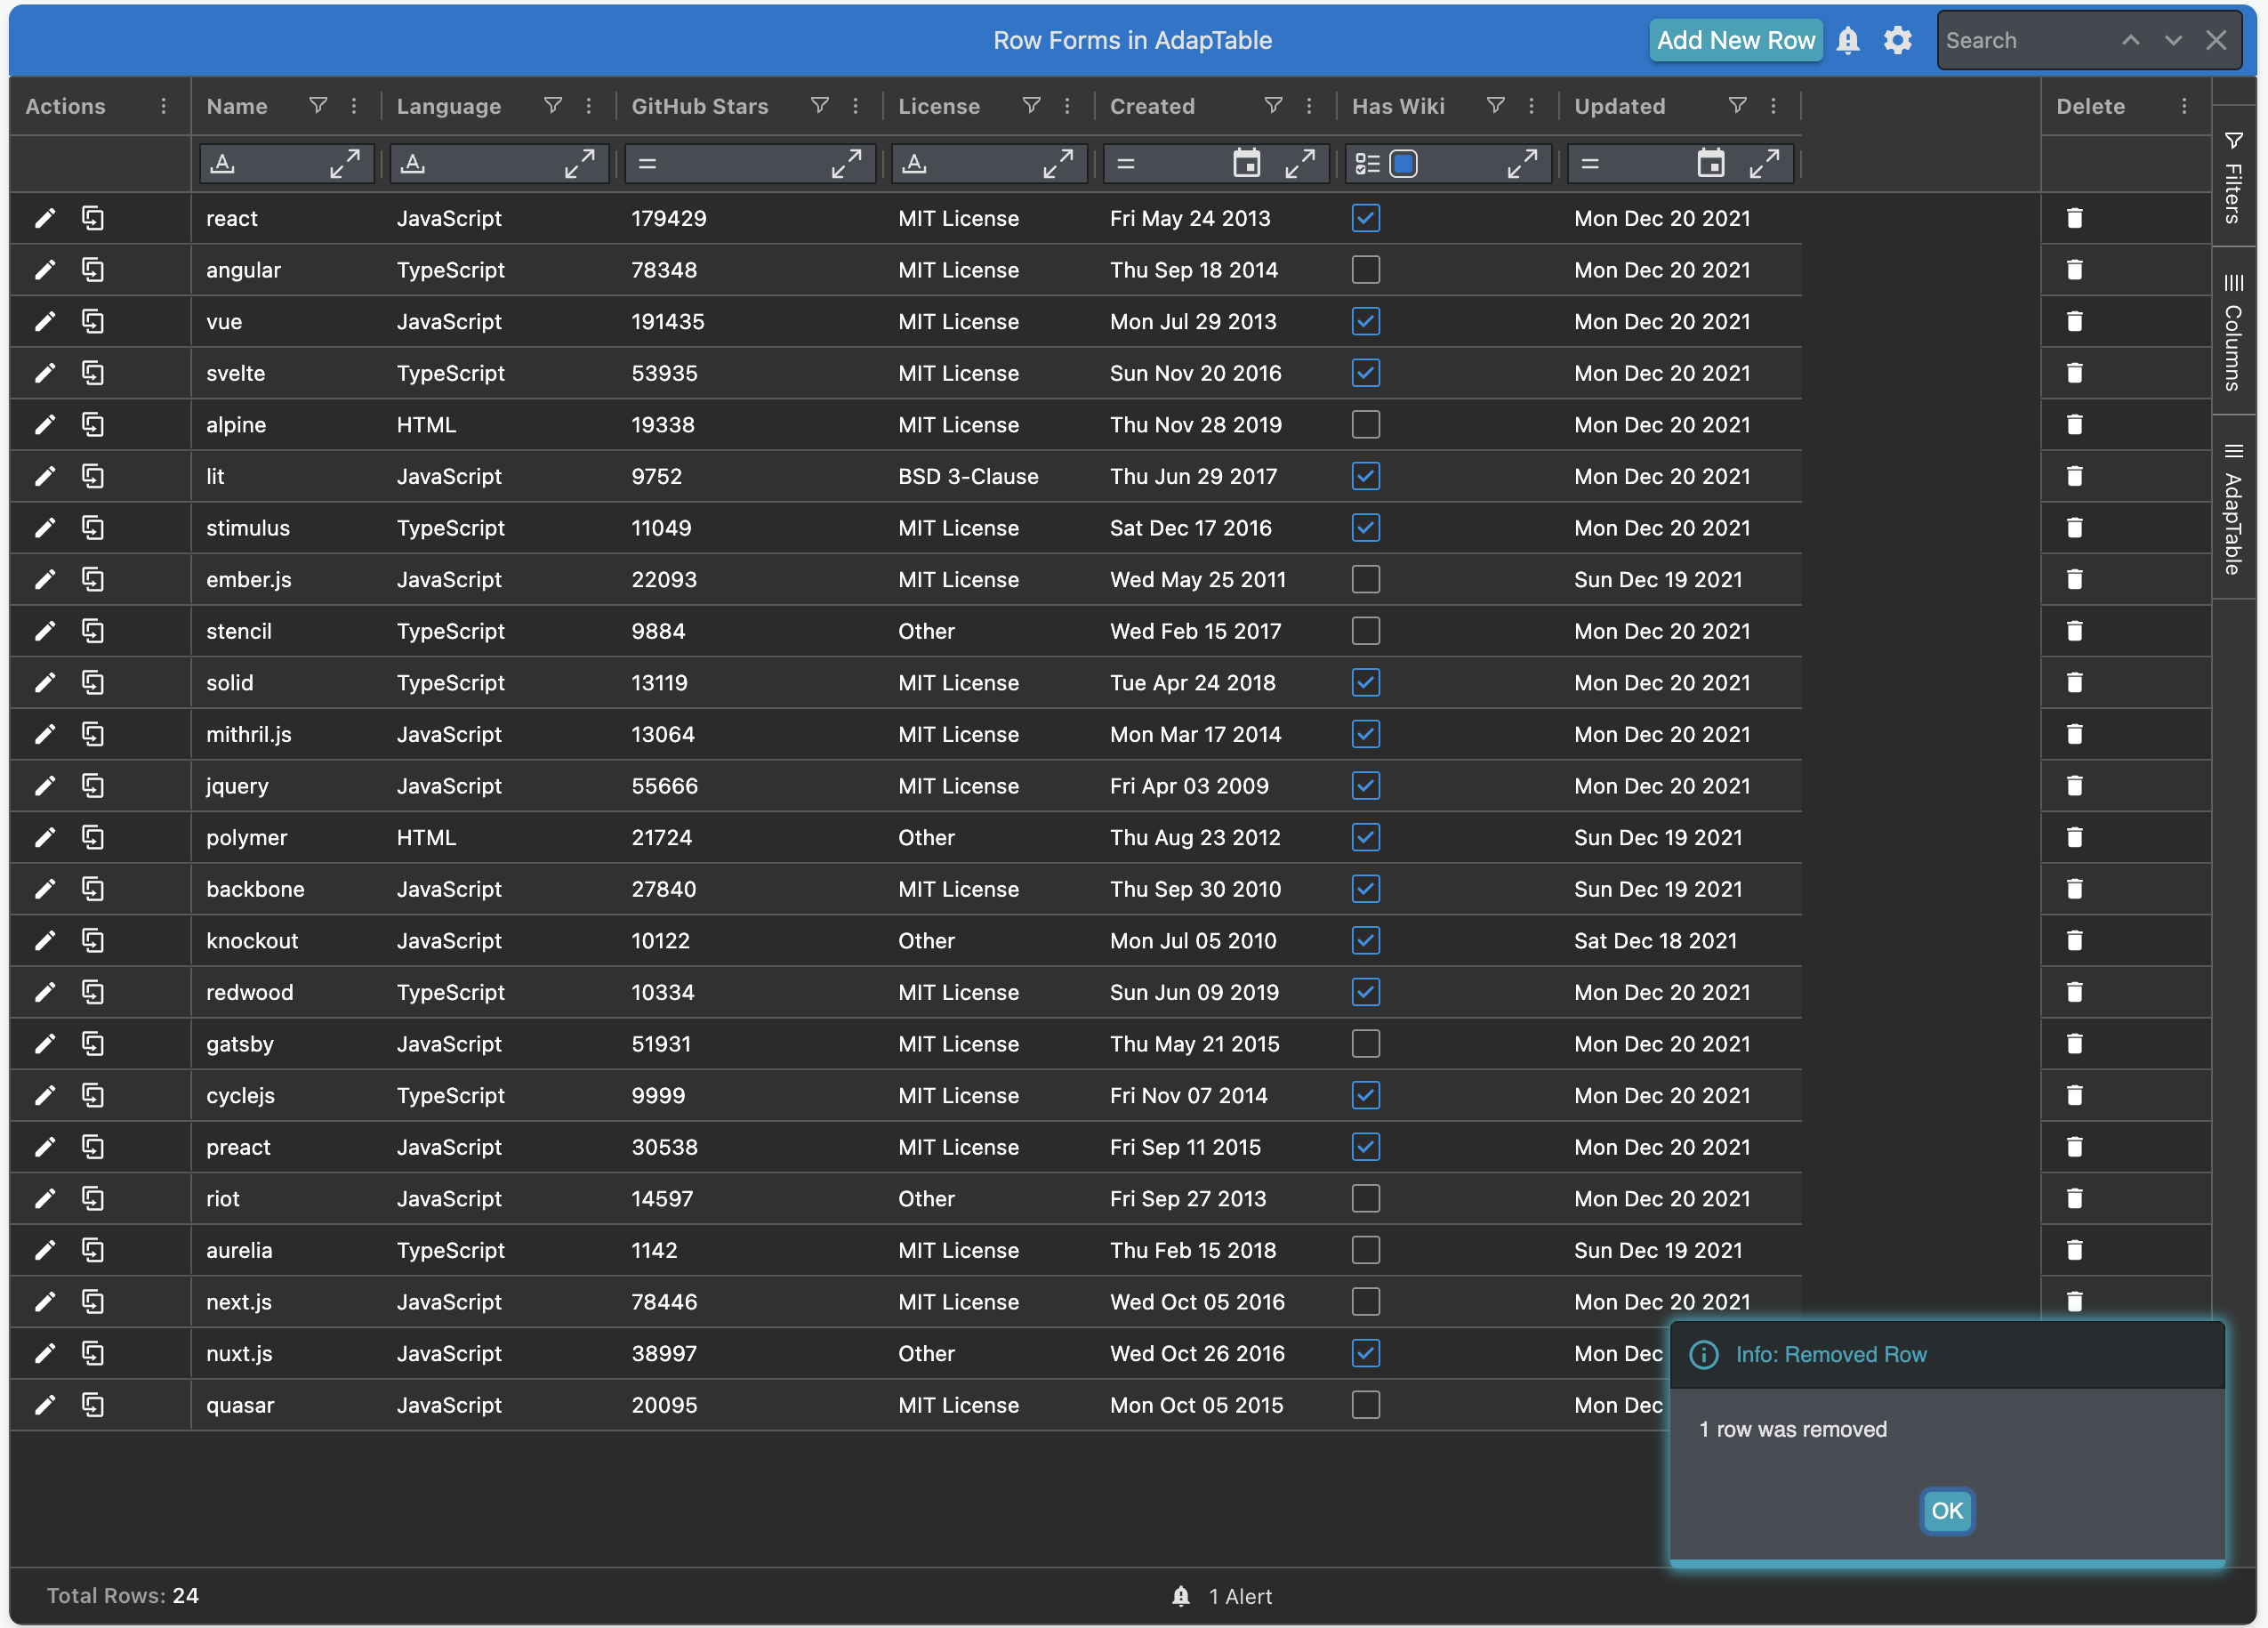Uncheck Has Wiki for react
2268x1628 pixels.
pyautogui.click(x=1366, y=218)
